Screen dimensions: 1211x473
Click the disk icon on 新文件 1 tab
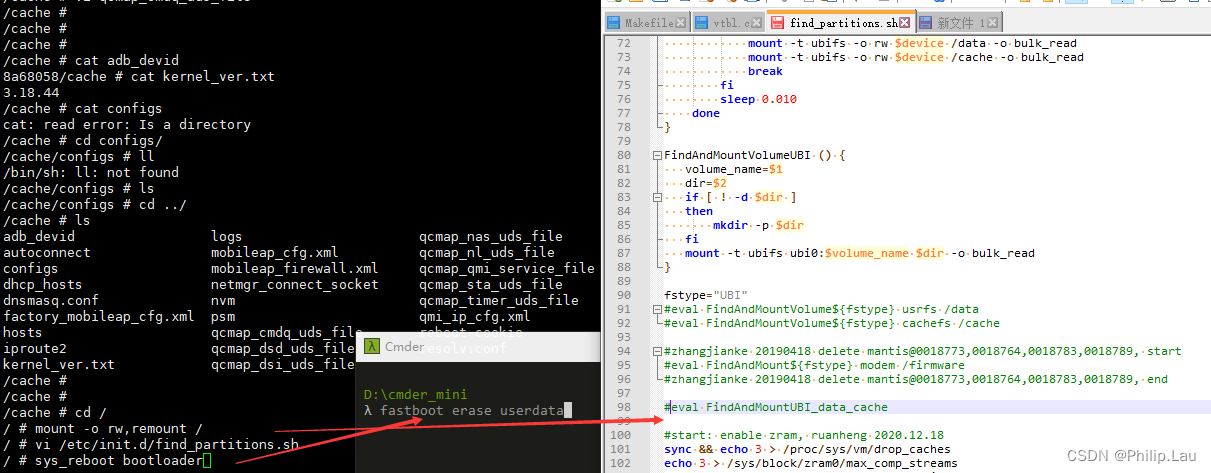point(926,22)
